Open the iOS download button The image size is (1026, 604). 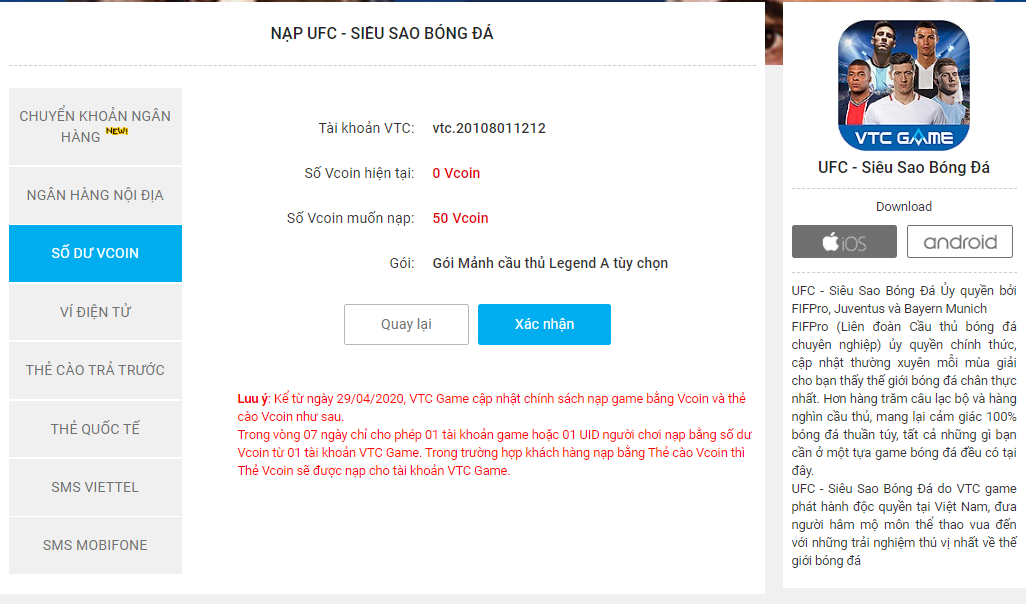(x=844, y=241)
